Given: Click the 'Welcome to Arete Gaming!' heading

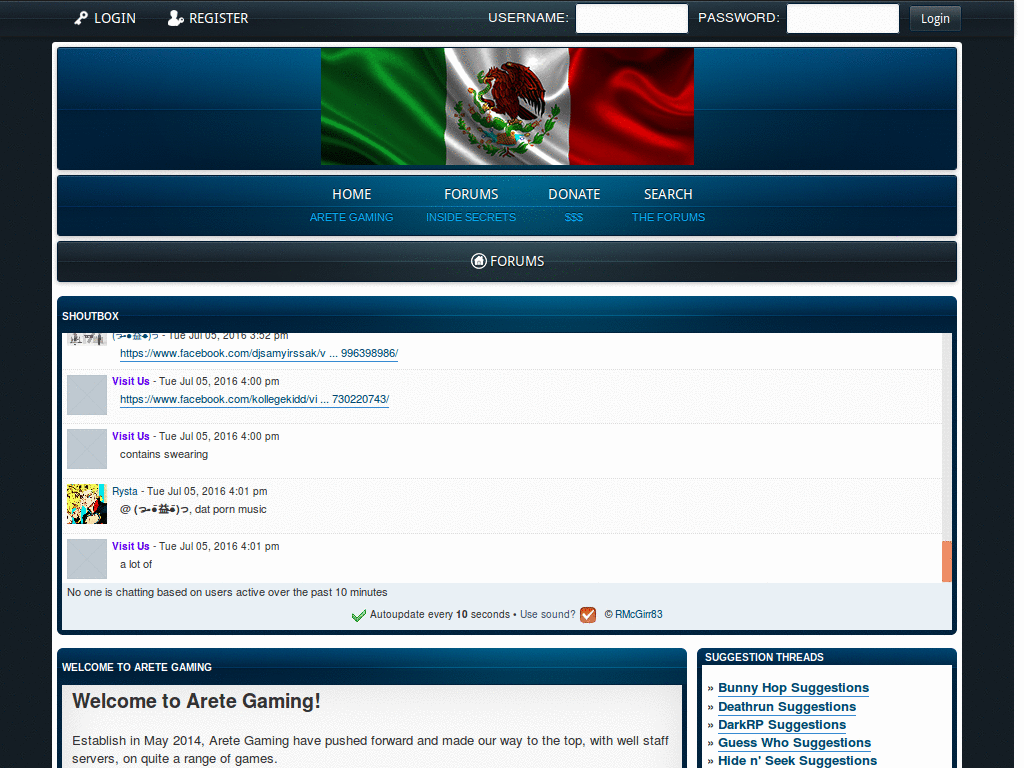Looking at the screenshot, I should point(196,701).
